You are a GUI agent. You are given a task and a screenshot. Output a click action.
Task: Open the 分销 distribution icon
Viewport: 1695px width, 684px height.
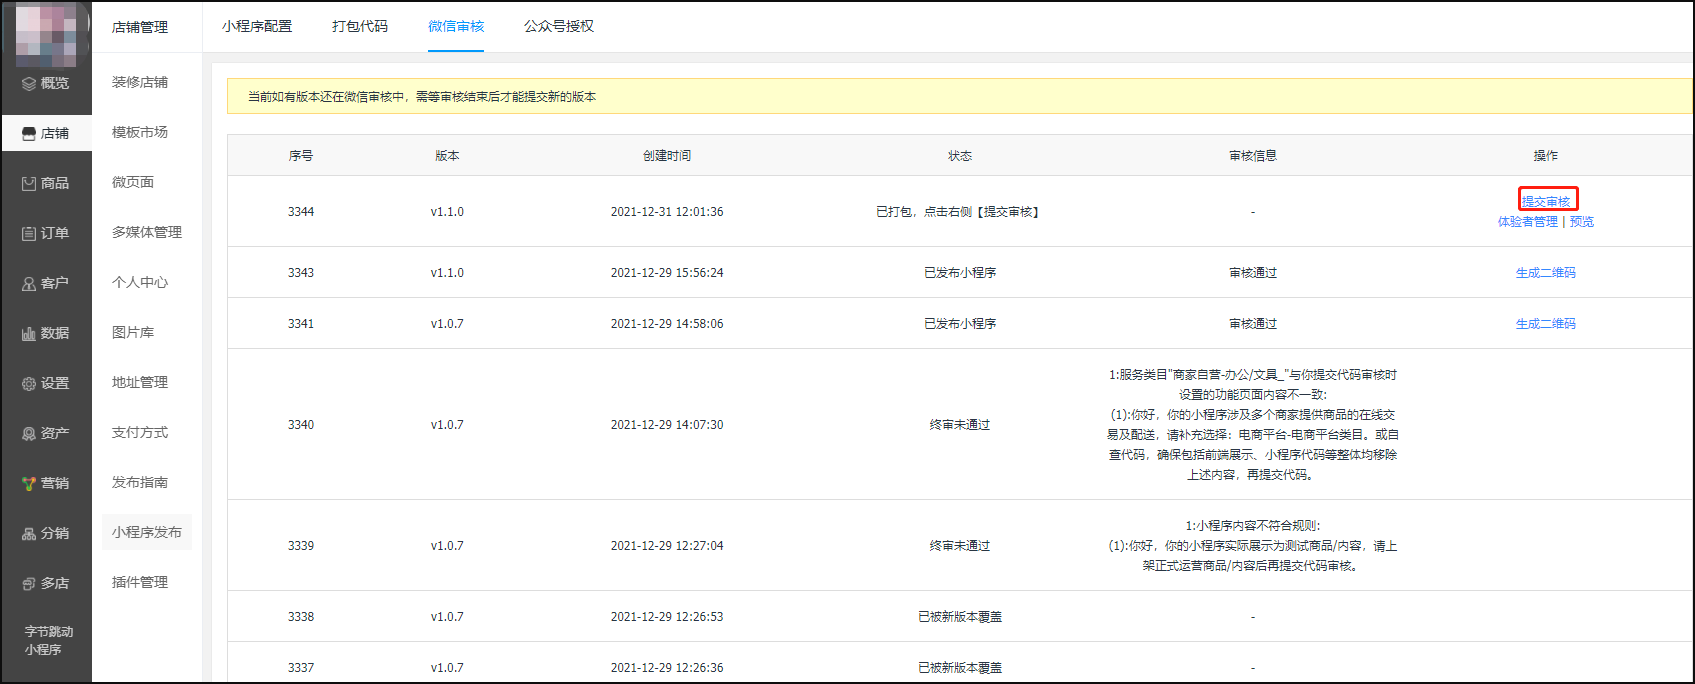pos(29,534)
